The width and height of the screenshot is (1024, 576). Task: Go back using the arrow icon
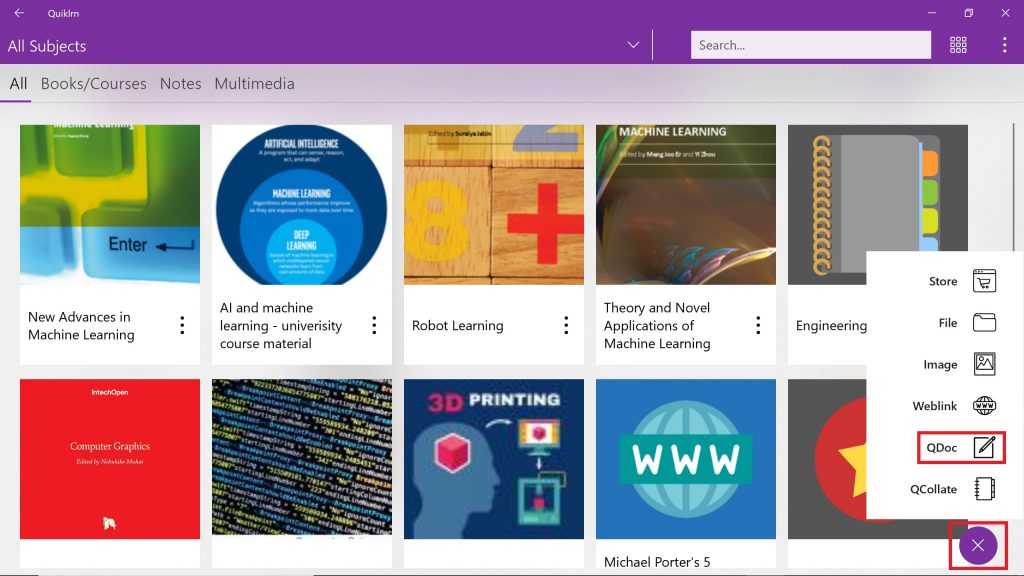[x=19, y=13]
